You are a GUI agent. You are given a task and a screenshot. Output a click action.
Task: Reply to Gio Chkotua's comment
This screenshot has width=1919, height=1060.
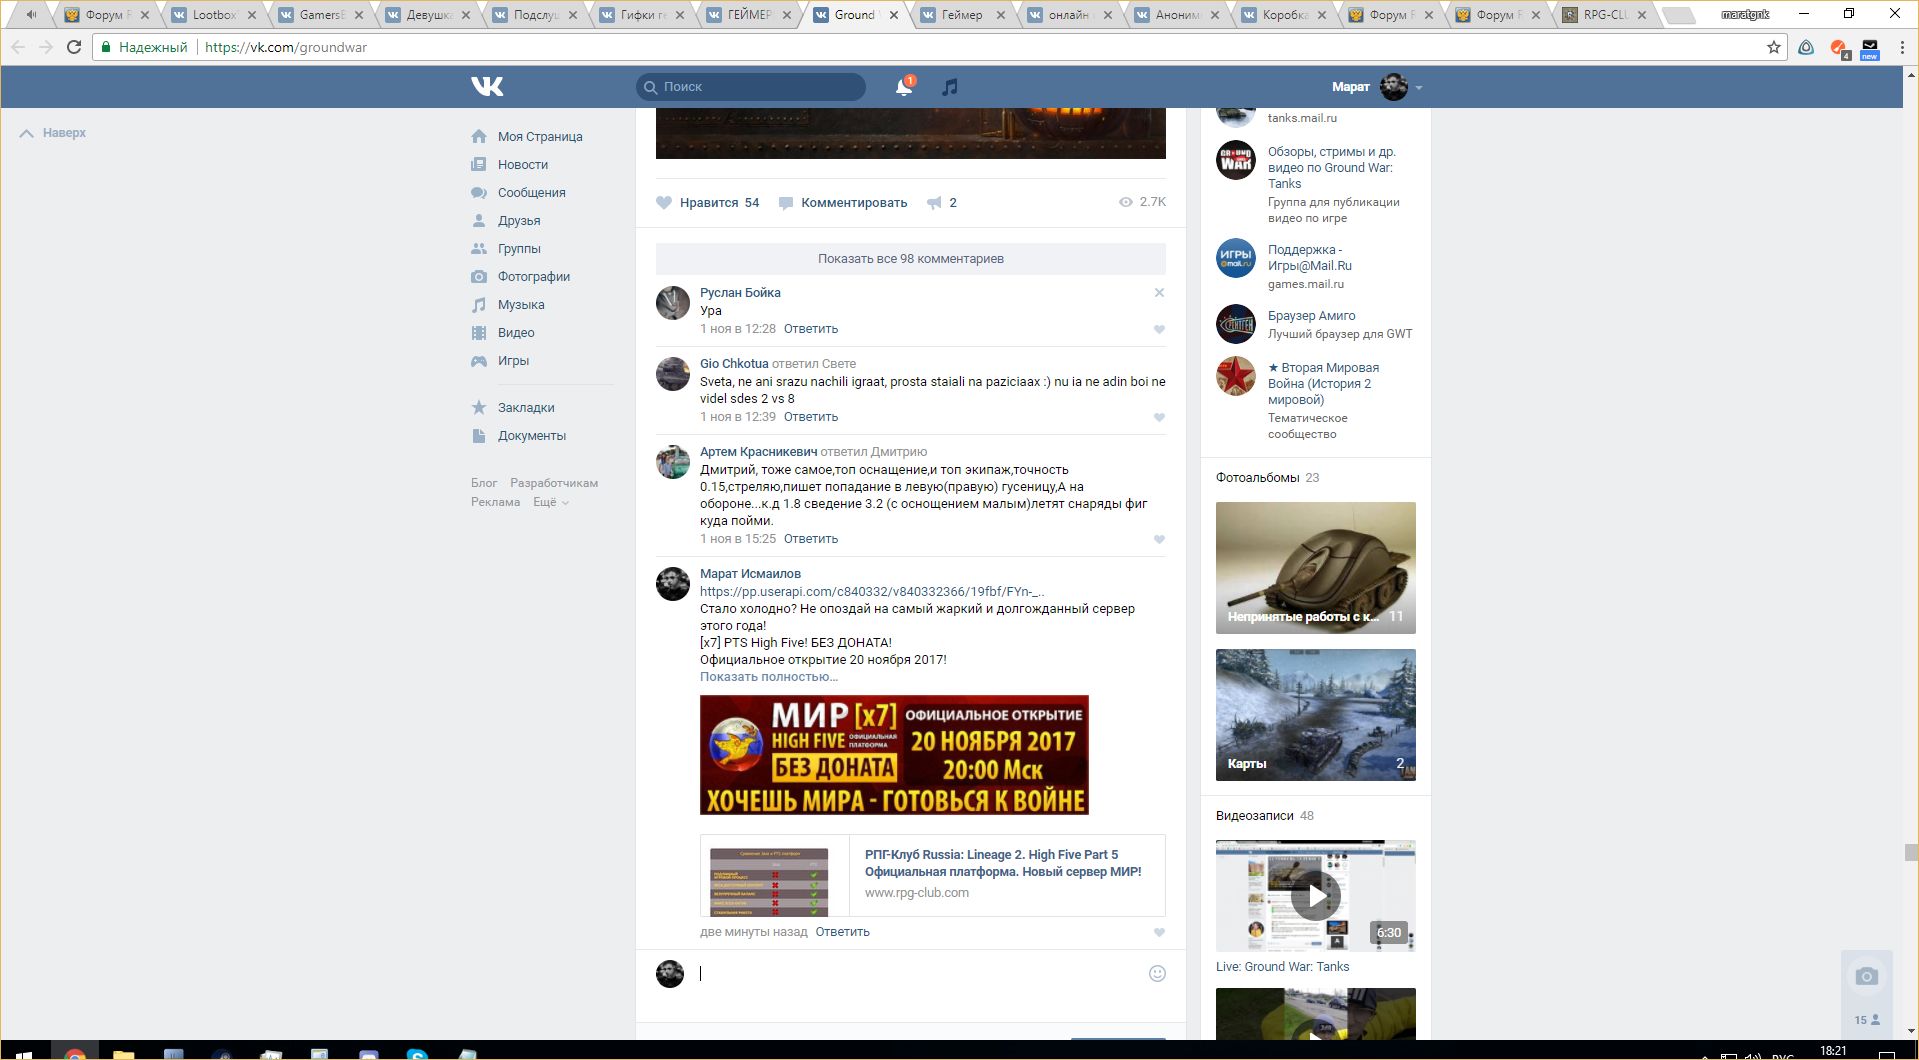click(x=810, y=417)
